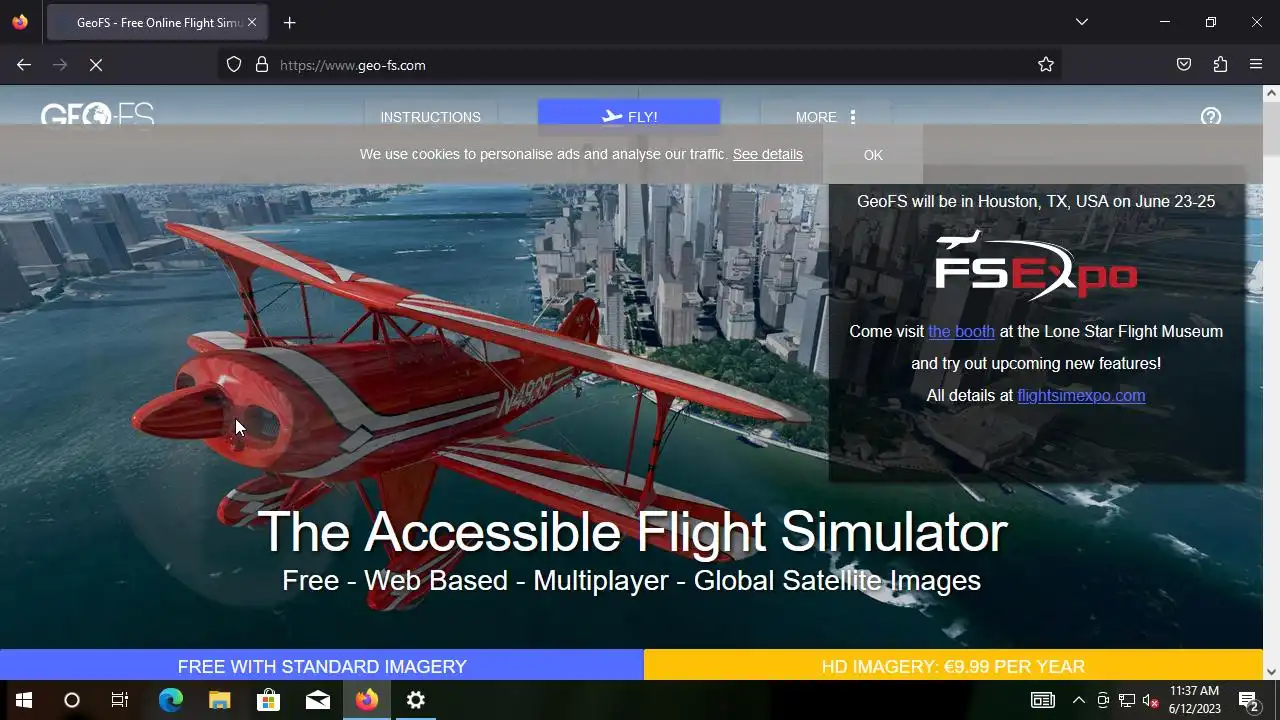This screenshot has height=720, width=1280.
Task: Open the Save to Pocket icon
Action: tap(1184, 65)
